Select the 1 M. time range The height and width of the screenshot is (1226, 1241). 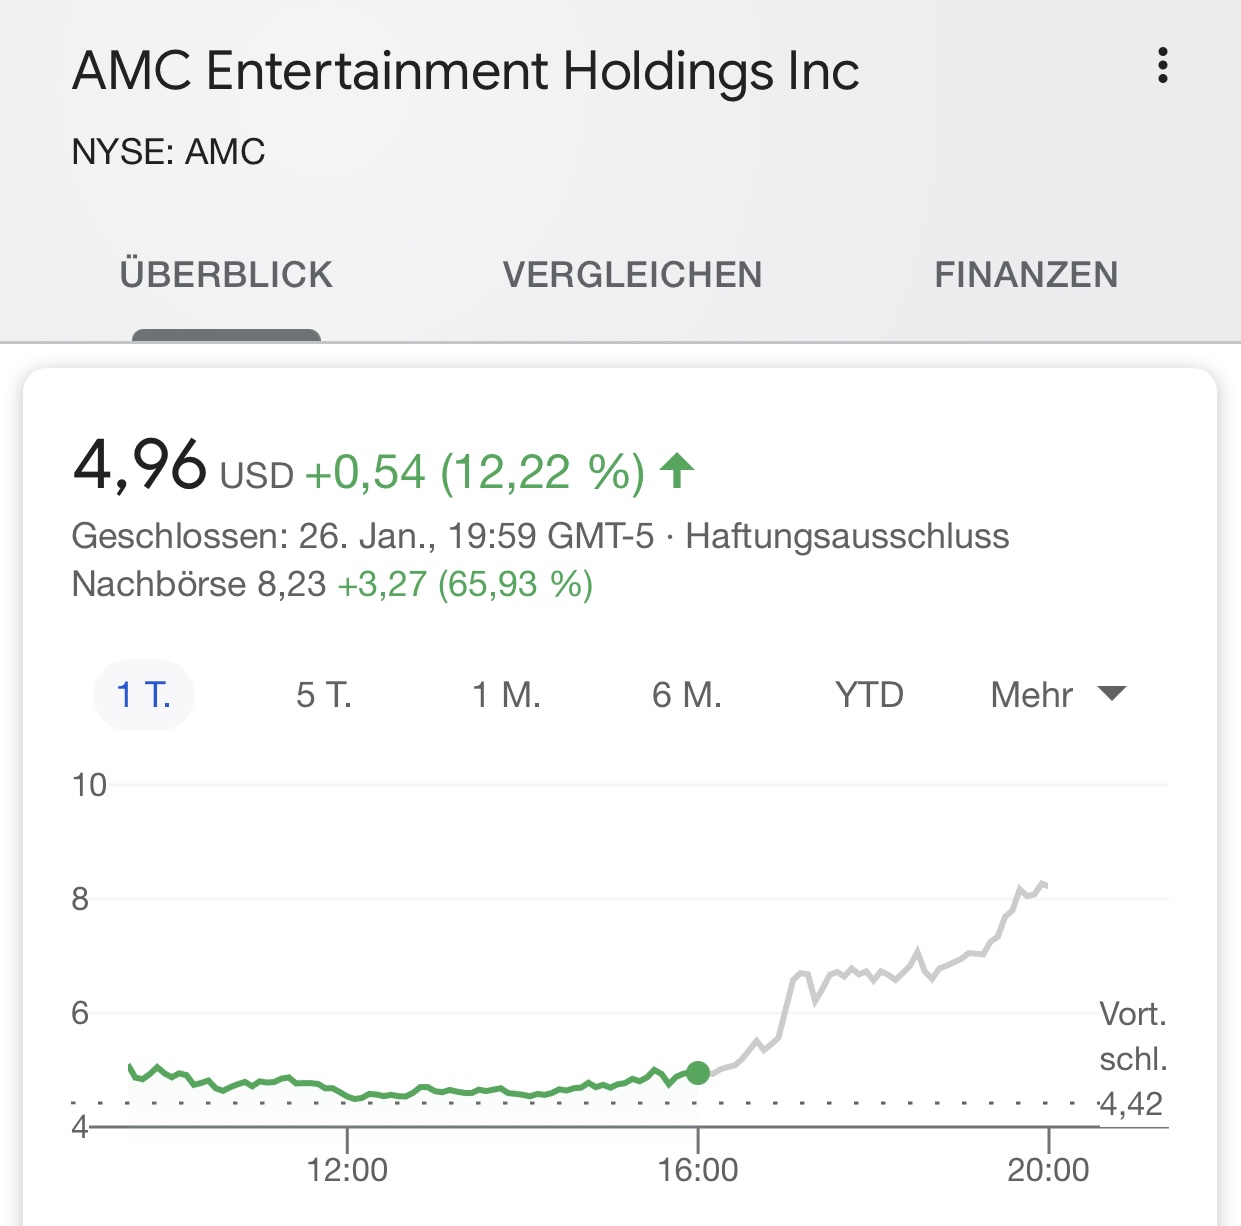(506, 694)
